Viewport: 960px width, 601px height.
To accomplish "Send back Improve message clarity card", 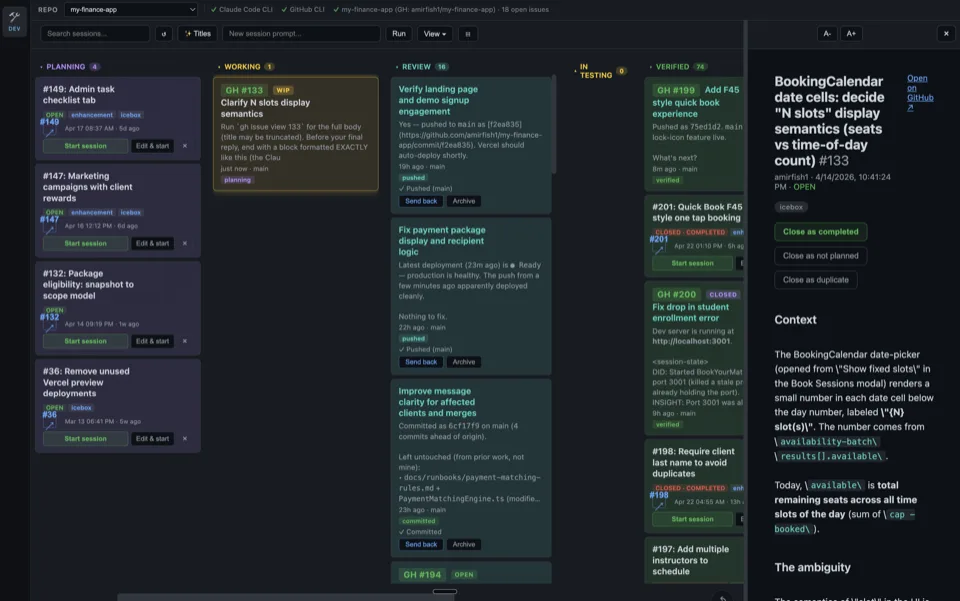I will pyautogui.click(x=421, y=544).
